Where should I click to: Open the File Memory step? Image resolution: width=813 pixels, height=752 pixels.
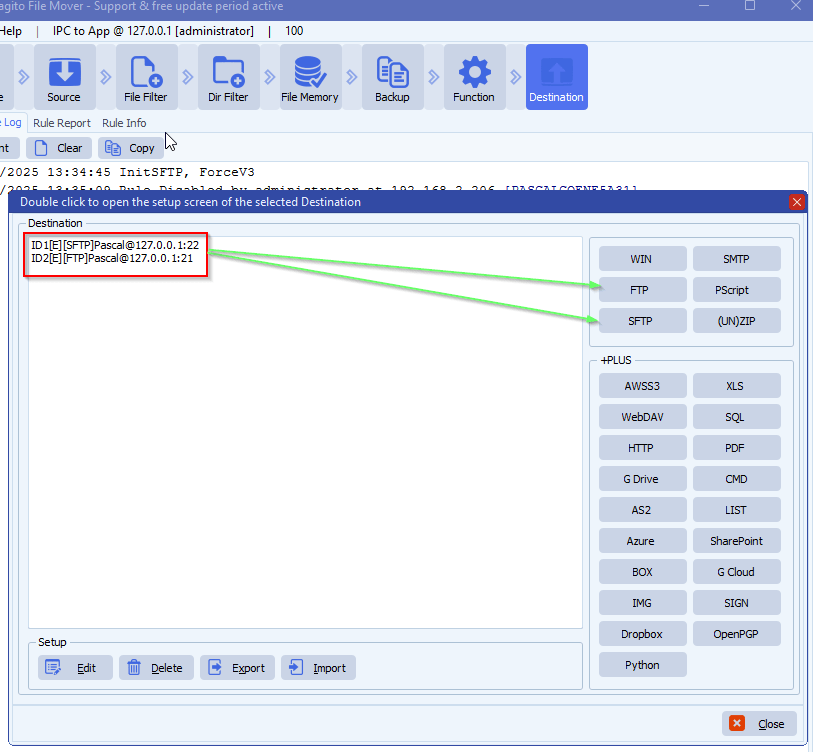(311, 77)
